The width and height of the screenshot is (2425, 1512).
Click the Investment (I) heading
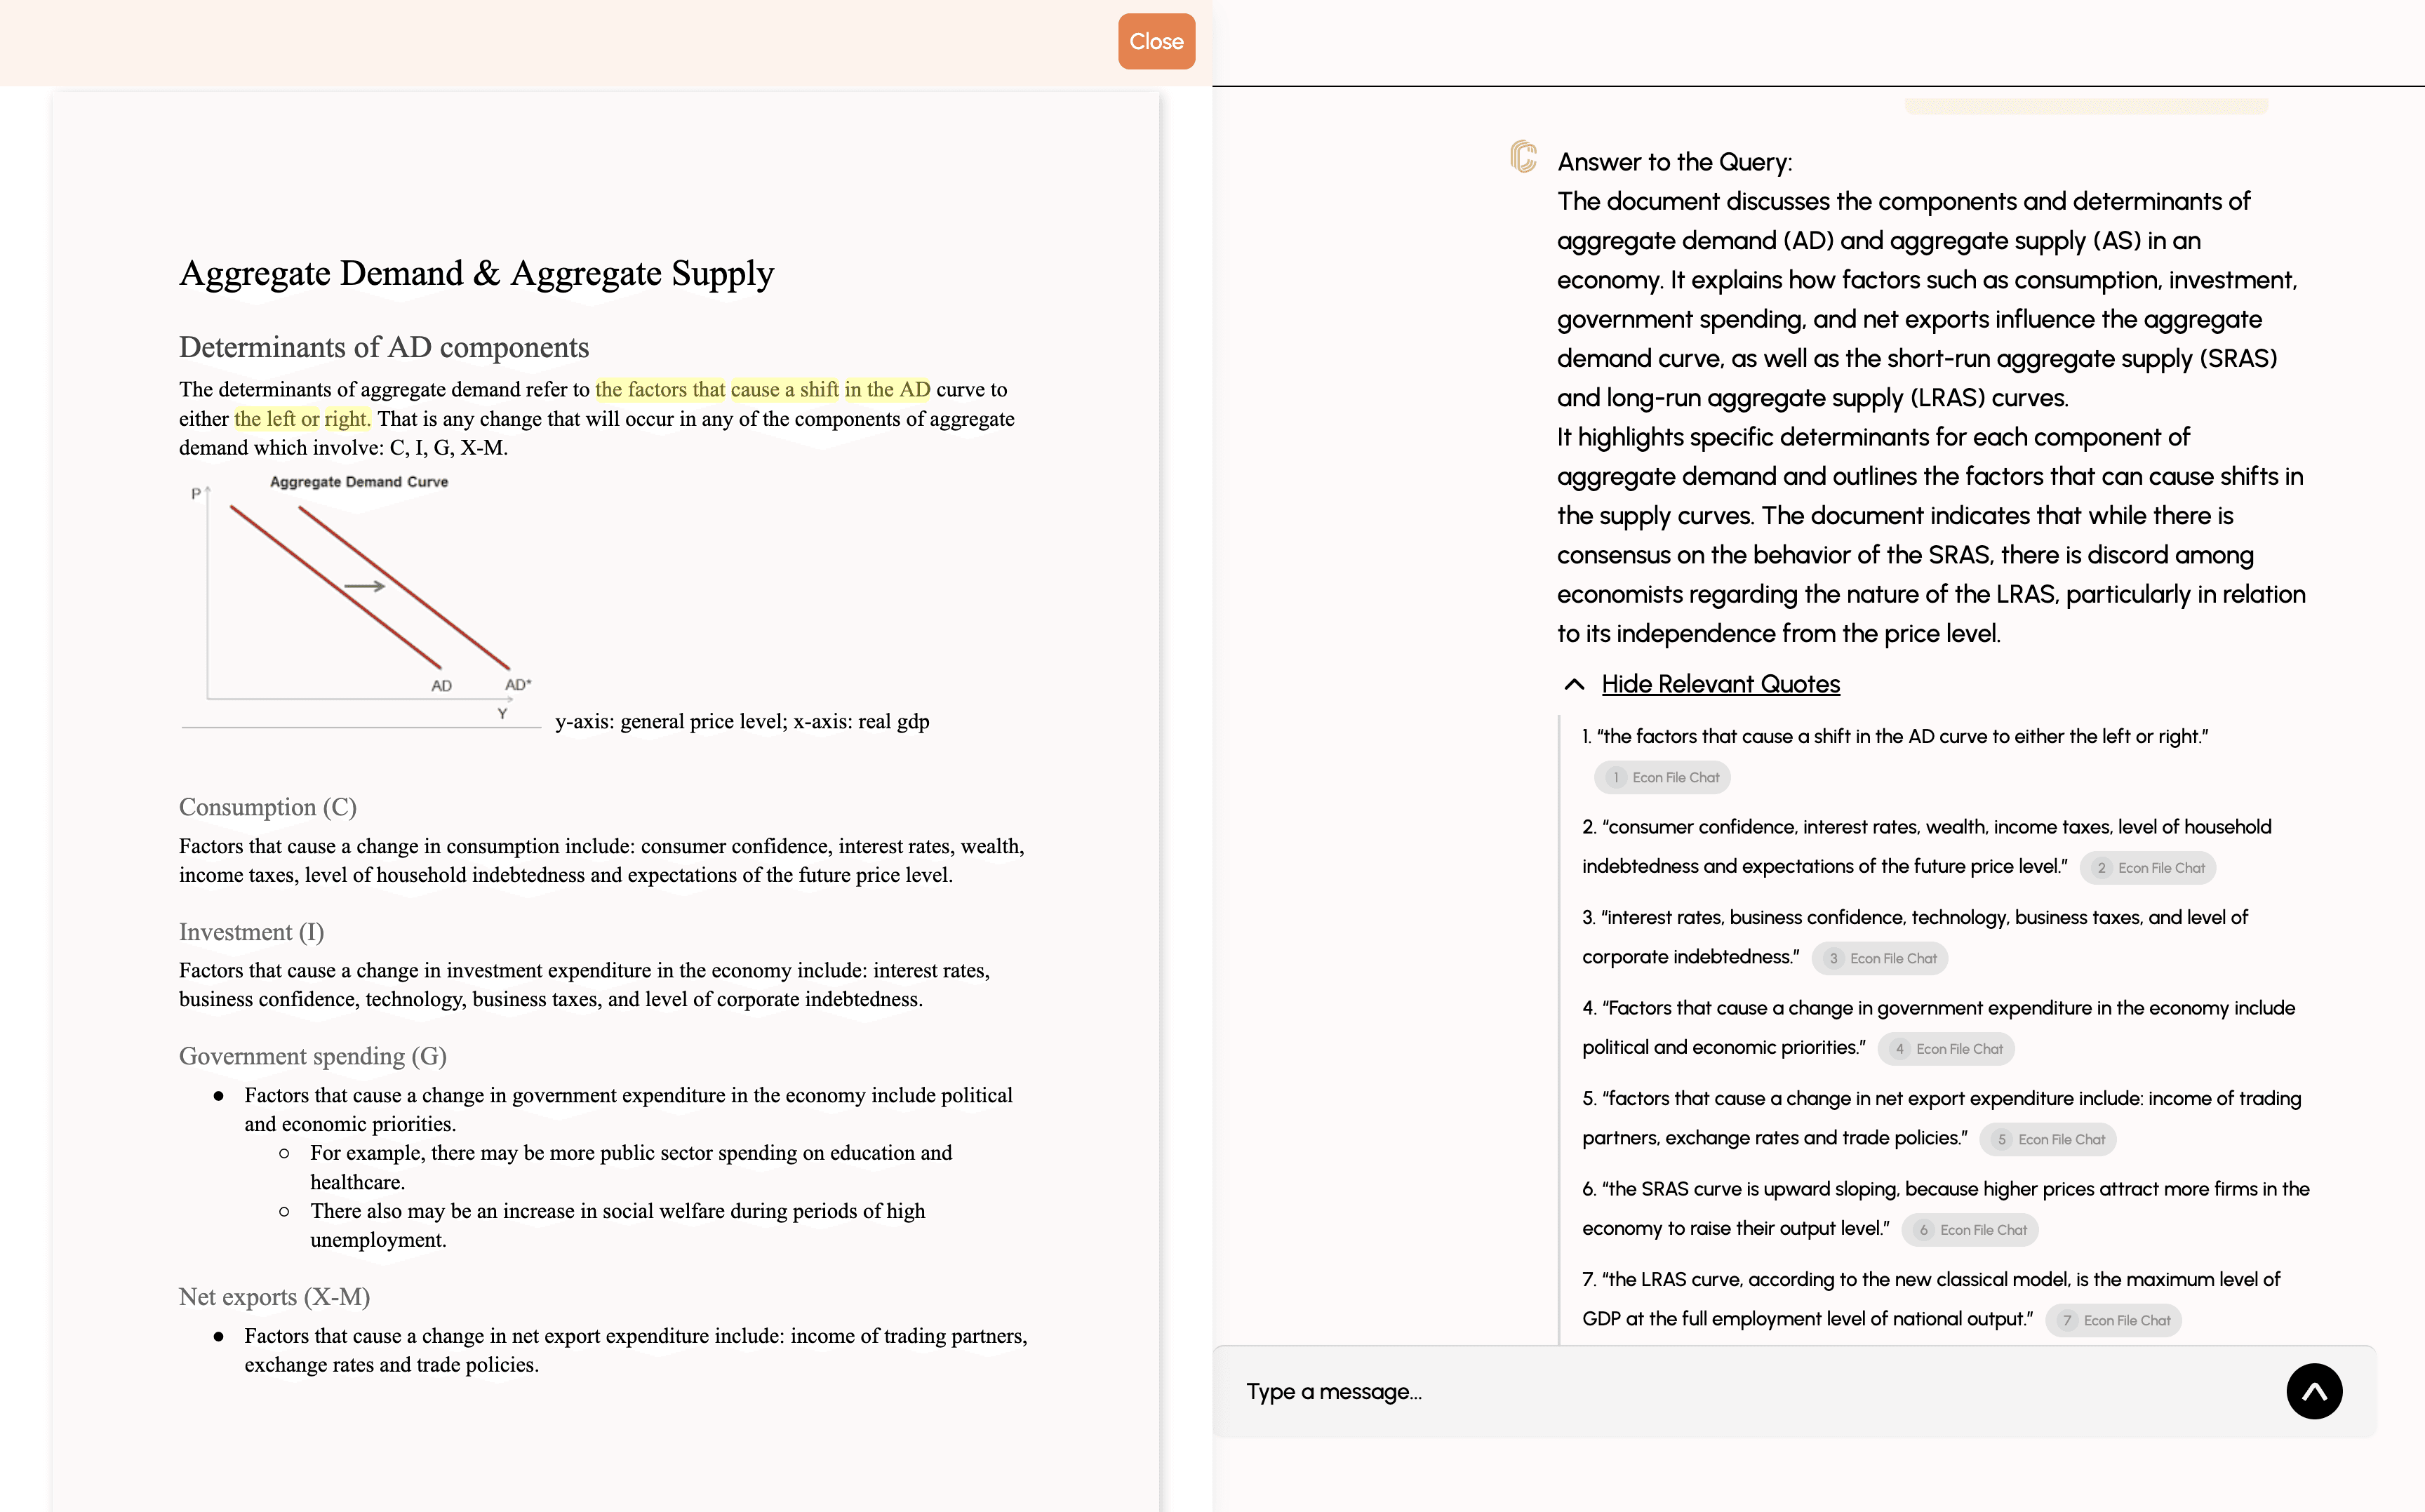pos(251,932)
